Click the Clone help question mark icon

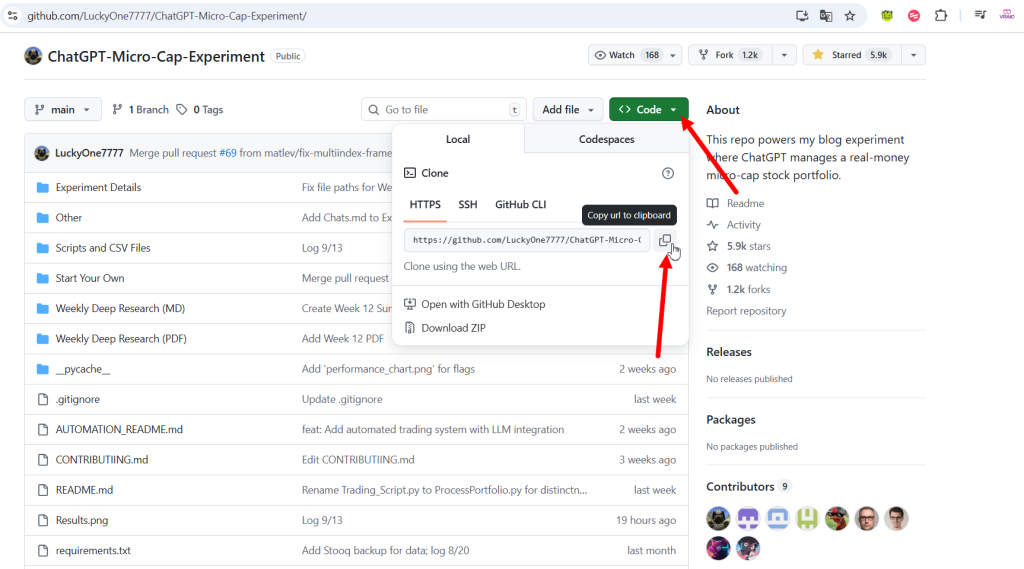point(668,173)
